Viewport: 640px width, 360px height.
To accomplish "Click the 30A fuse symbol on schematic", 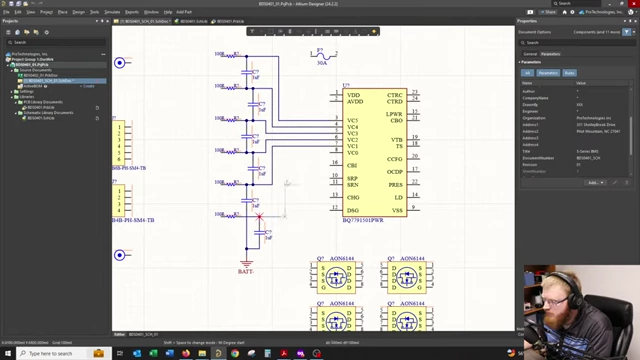I will coord(323,55).
